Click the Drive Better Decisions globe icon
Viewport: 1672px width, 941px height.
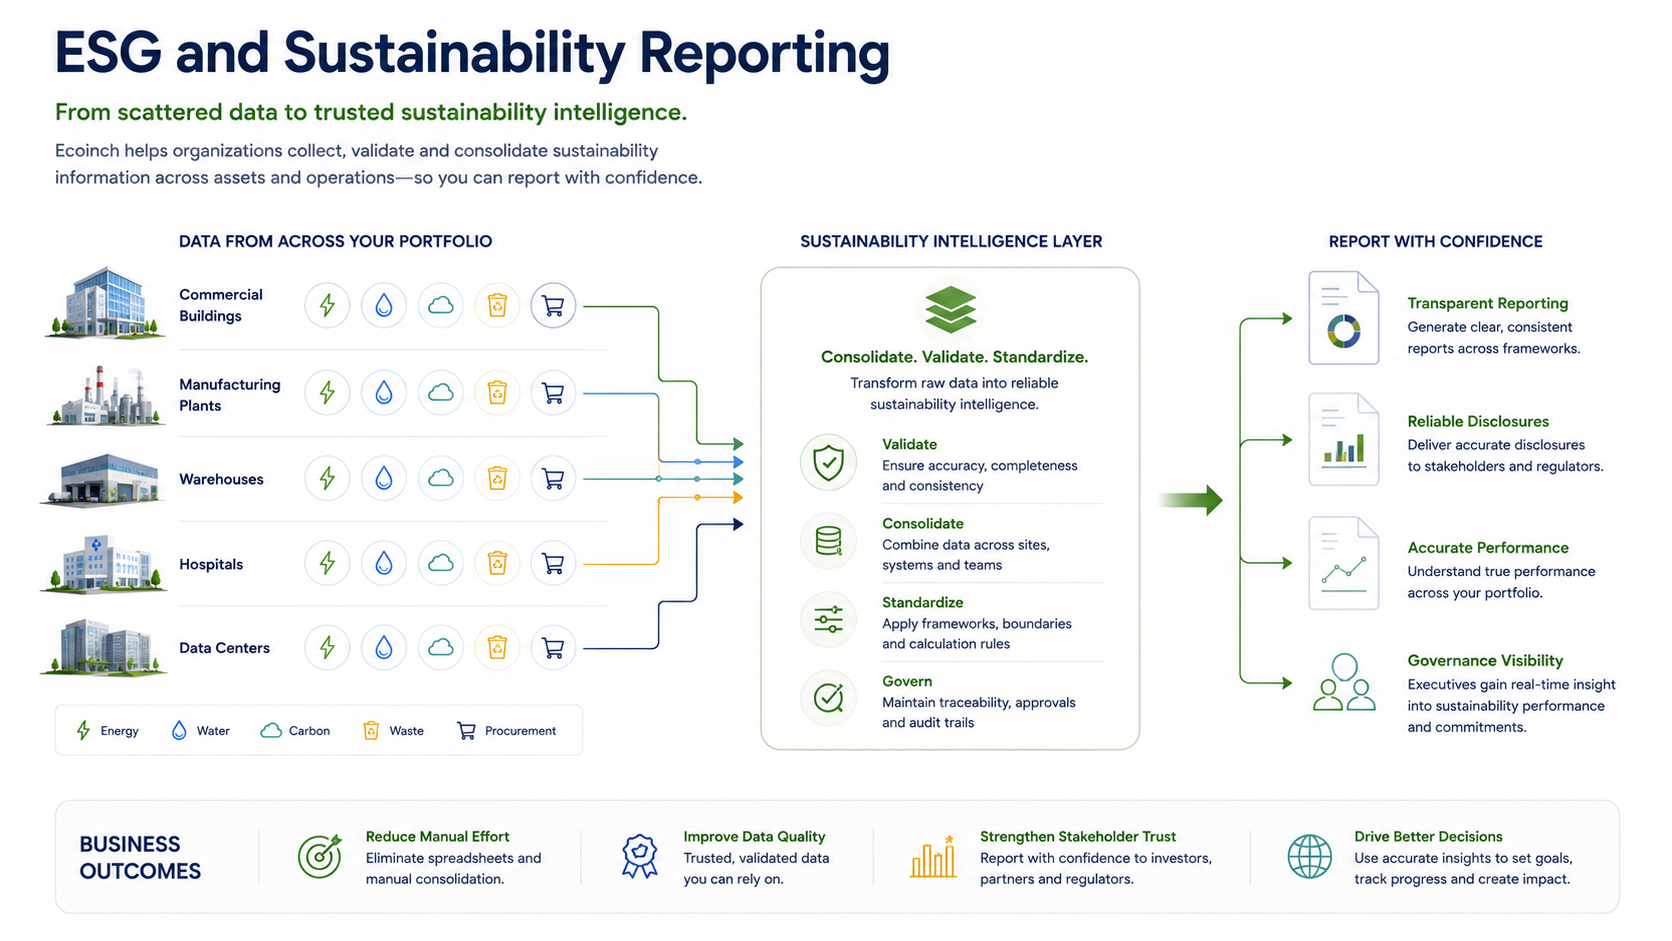(x=1309, y=857)
